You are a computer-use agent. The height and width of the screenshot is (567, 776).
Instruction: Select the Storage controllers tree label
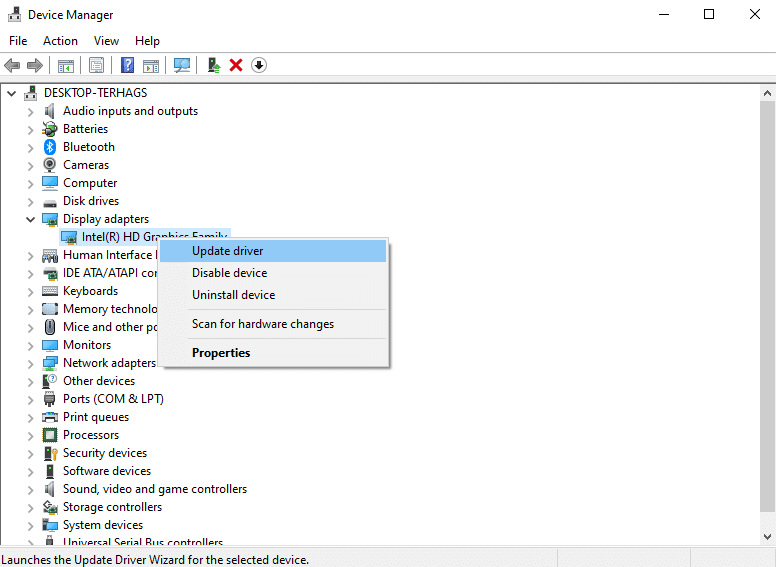112,507
